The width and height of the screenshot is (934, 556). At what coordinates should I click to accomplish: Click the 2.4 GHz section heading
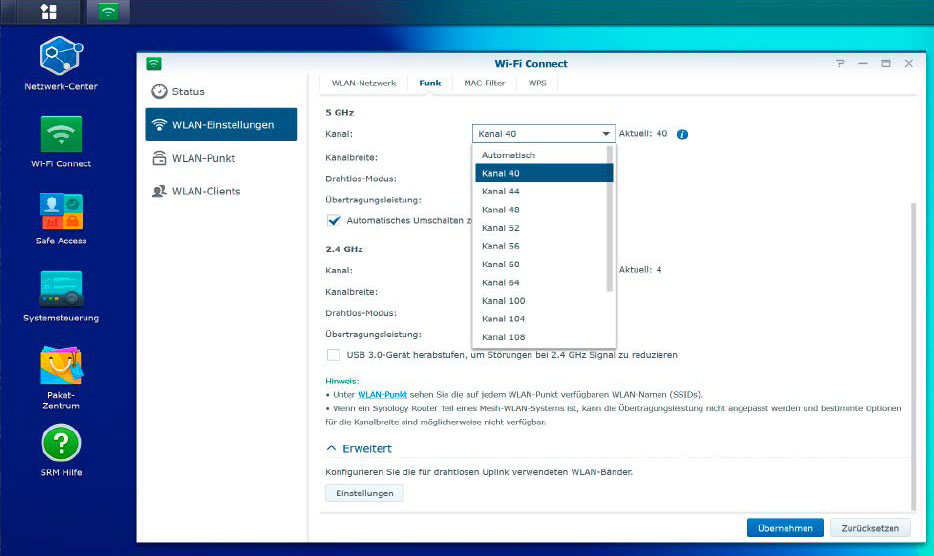click(344, 249)
